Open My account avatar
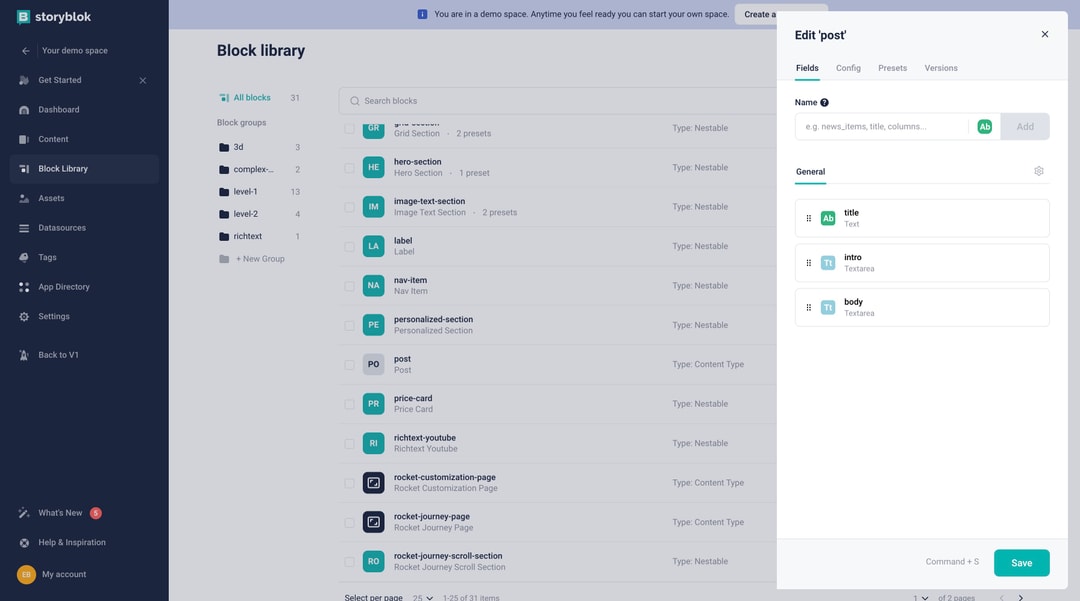The image size is (1080, 601). click(26, 574)
